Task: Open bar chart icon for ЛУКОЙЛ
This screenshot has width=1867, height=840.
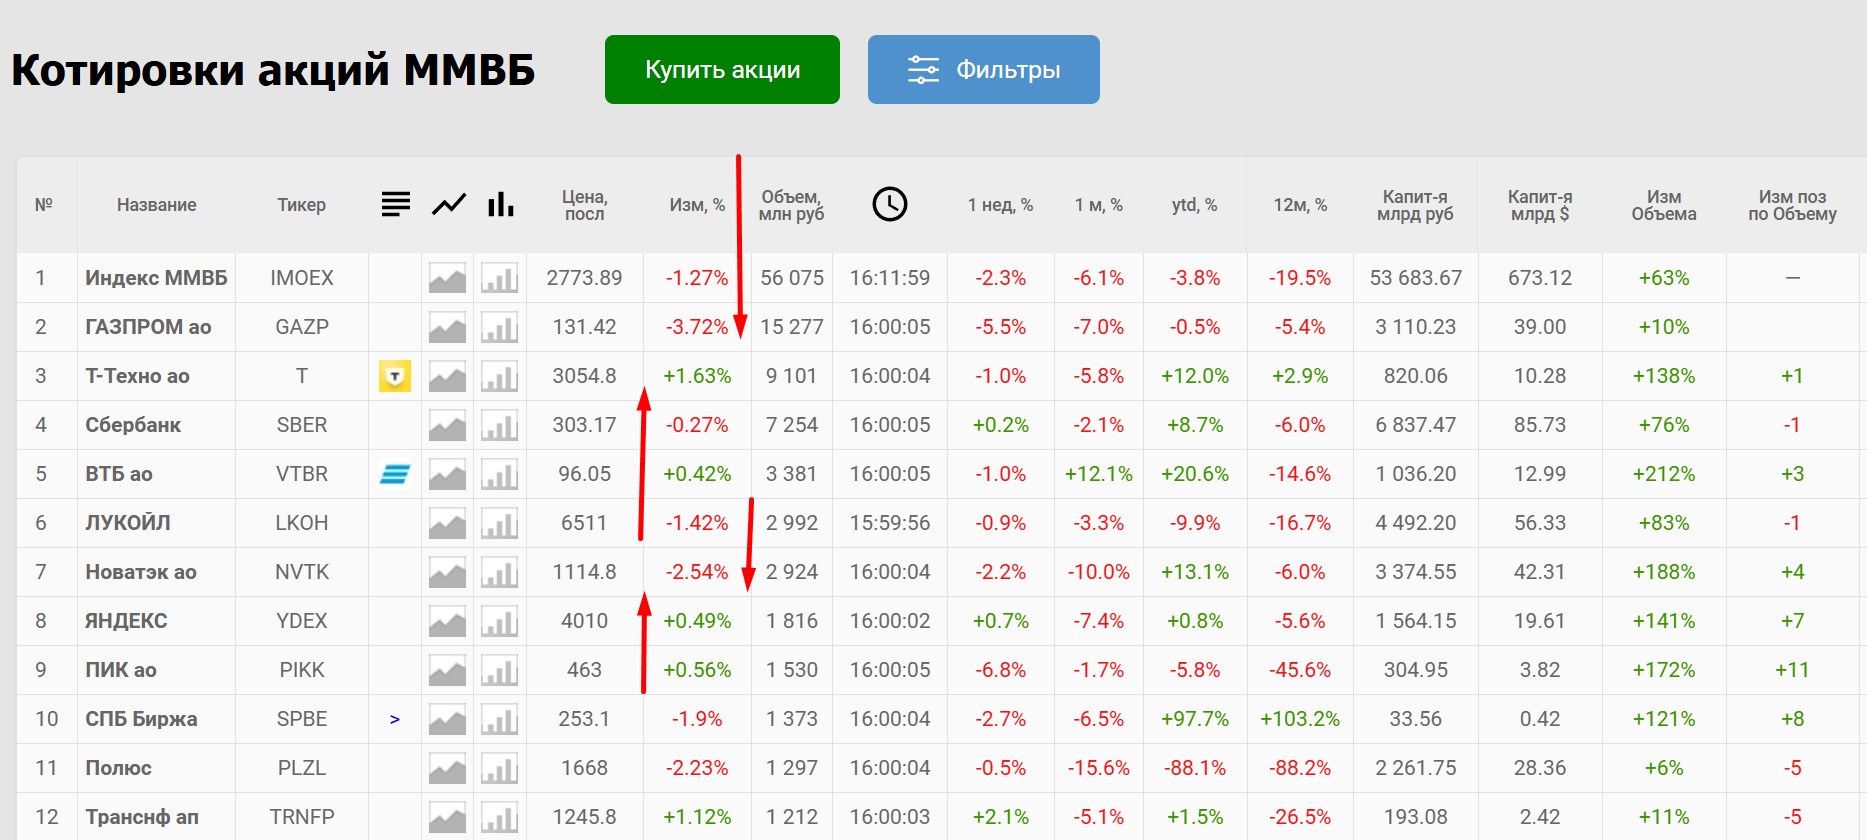Action: point(499,523)
